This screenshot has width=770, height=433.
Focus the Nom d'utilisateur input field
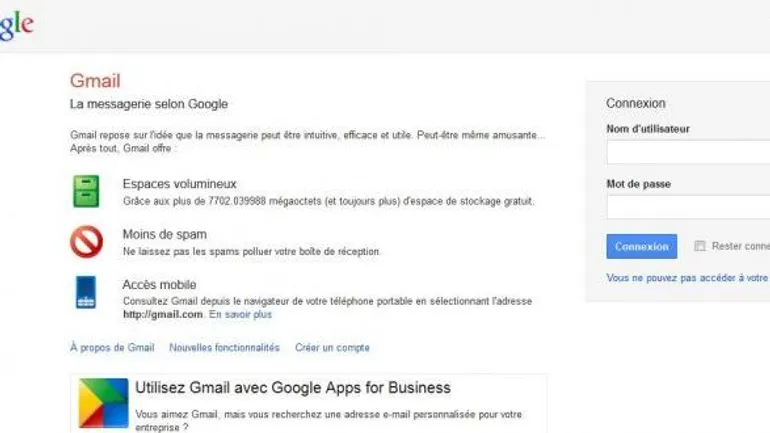(x=688, y=152)
